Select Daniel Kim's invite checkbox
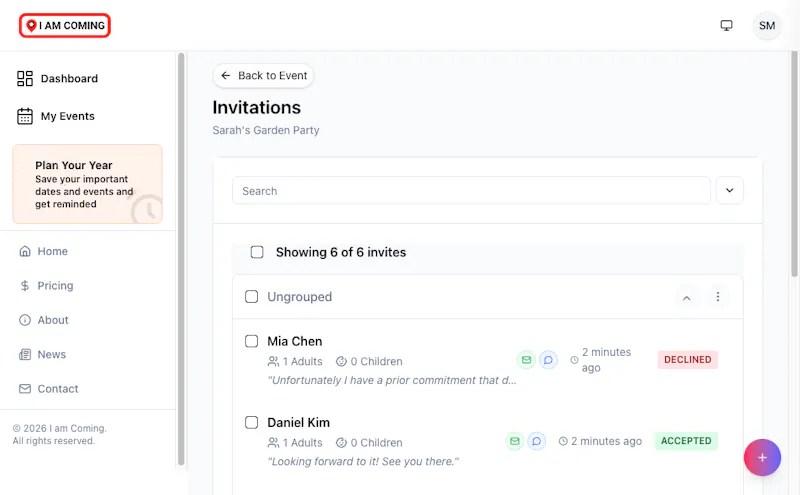Viewport: 800px width, 495px height. [251, 422]
